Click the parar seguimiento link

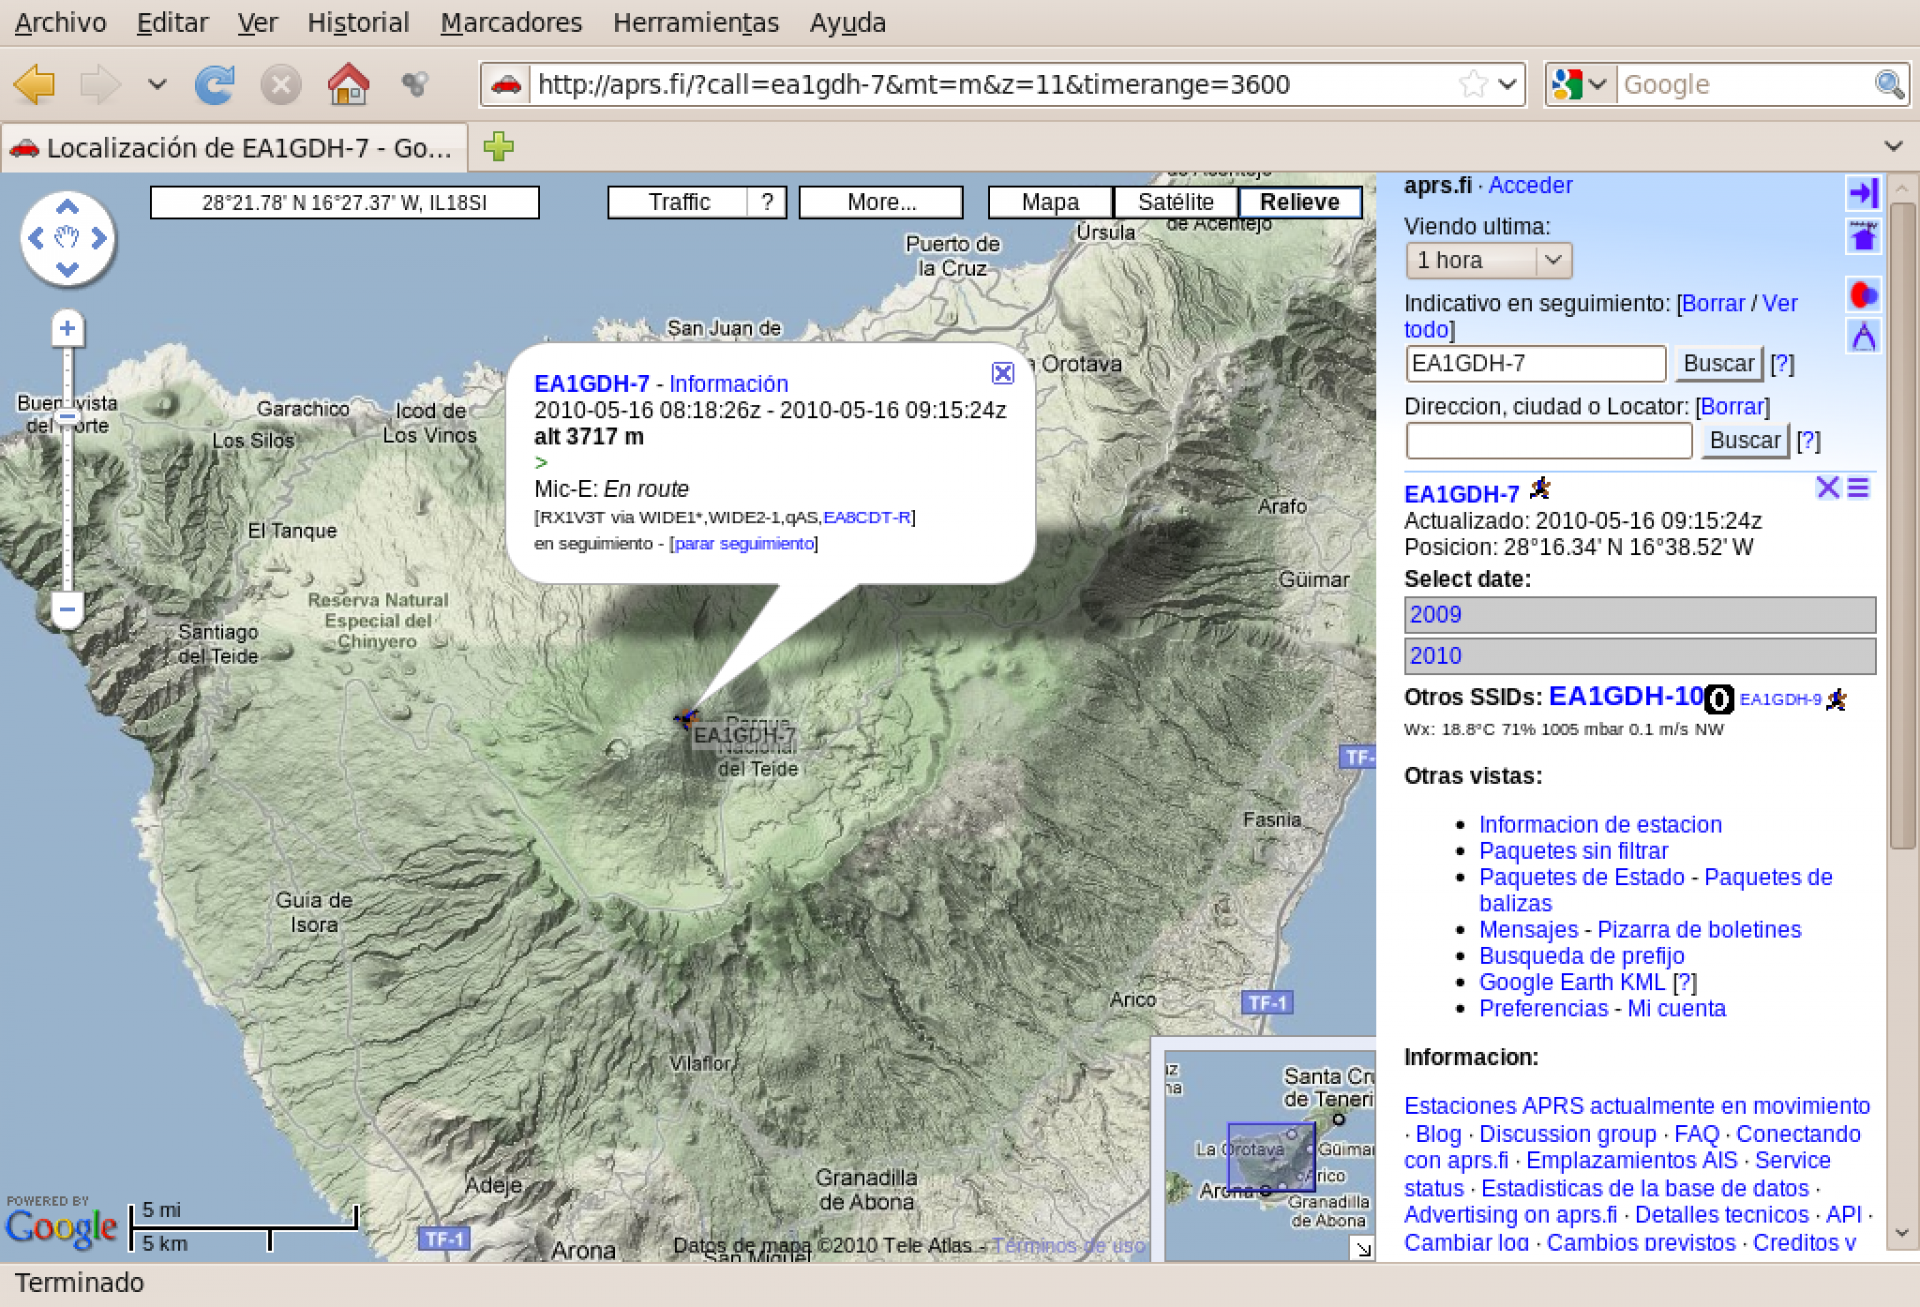pos(744,543)
